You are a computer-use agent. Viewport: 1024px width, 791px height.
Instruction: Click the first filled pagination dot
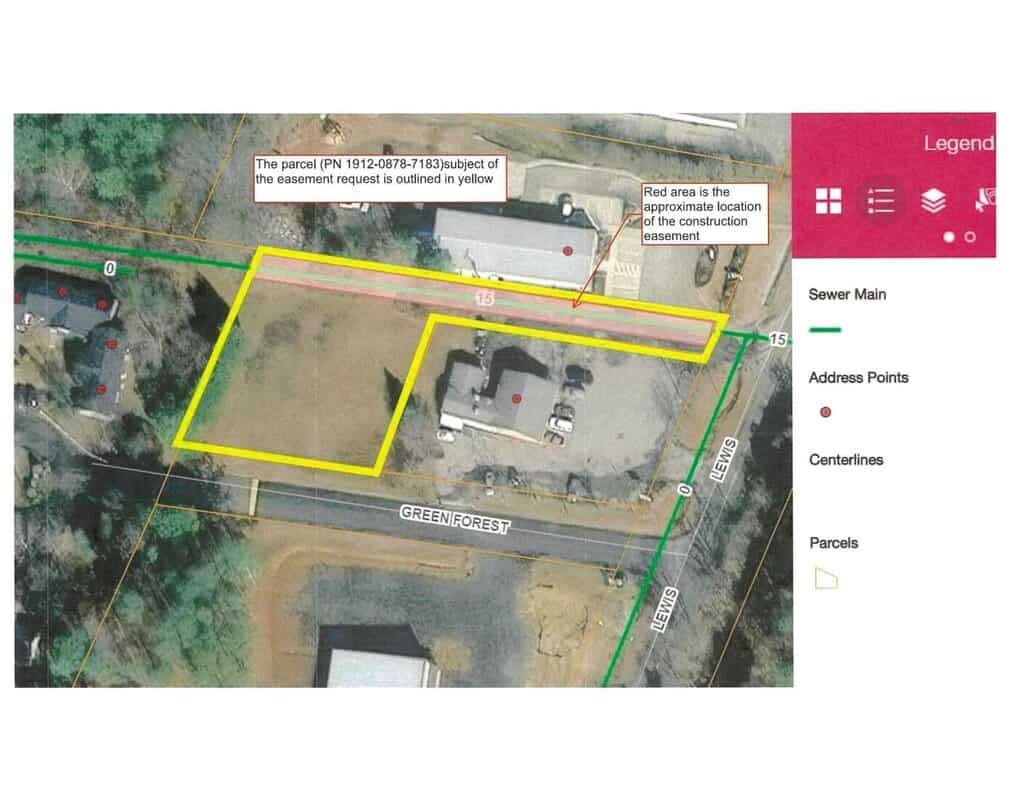949,237
